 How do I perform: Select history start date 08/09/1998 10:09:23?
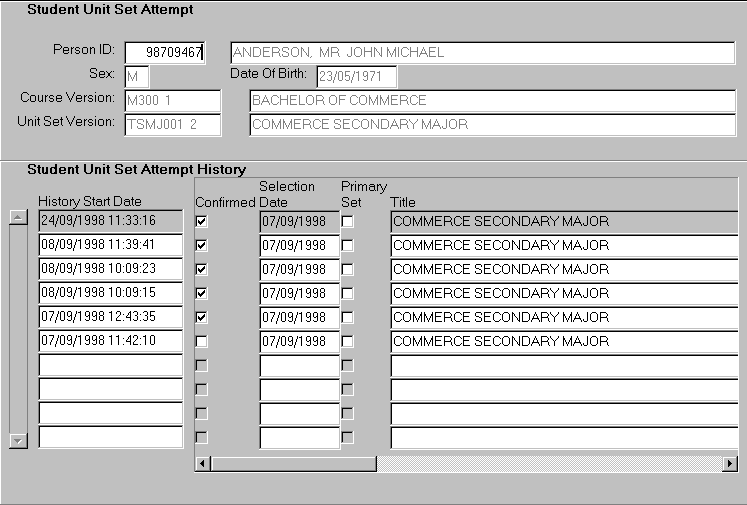pyautogui.click(x=110, y=269)
